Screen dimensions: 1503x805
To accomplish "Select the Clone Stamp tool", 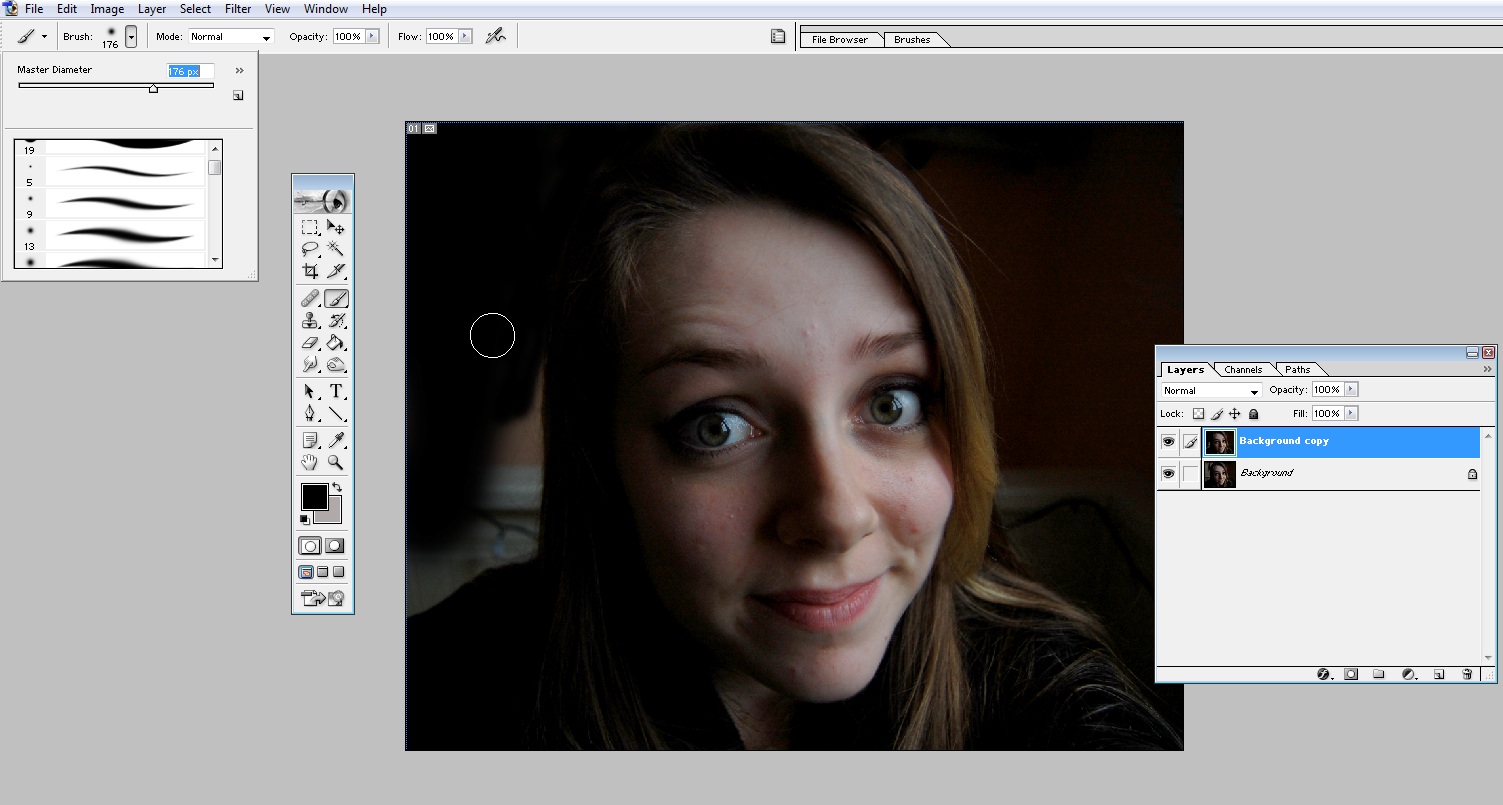I will pos(310,321).
